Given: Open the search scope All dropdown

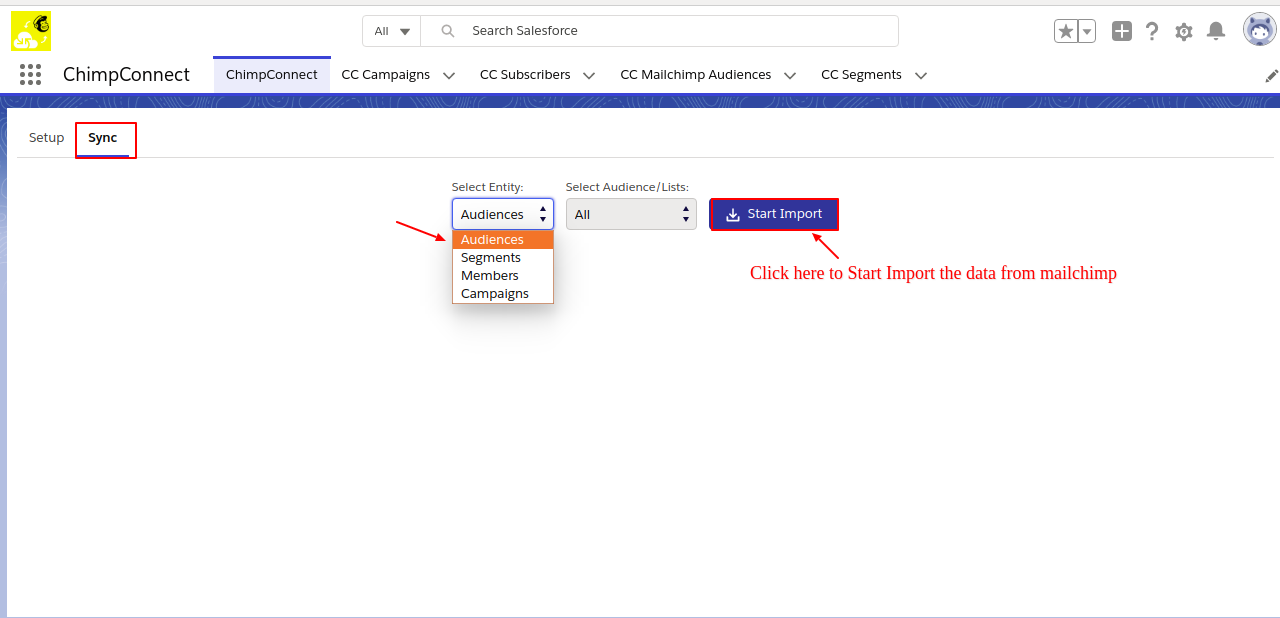Looking at the screenshot, I should pyautogui.click(x=392, y=31).
